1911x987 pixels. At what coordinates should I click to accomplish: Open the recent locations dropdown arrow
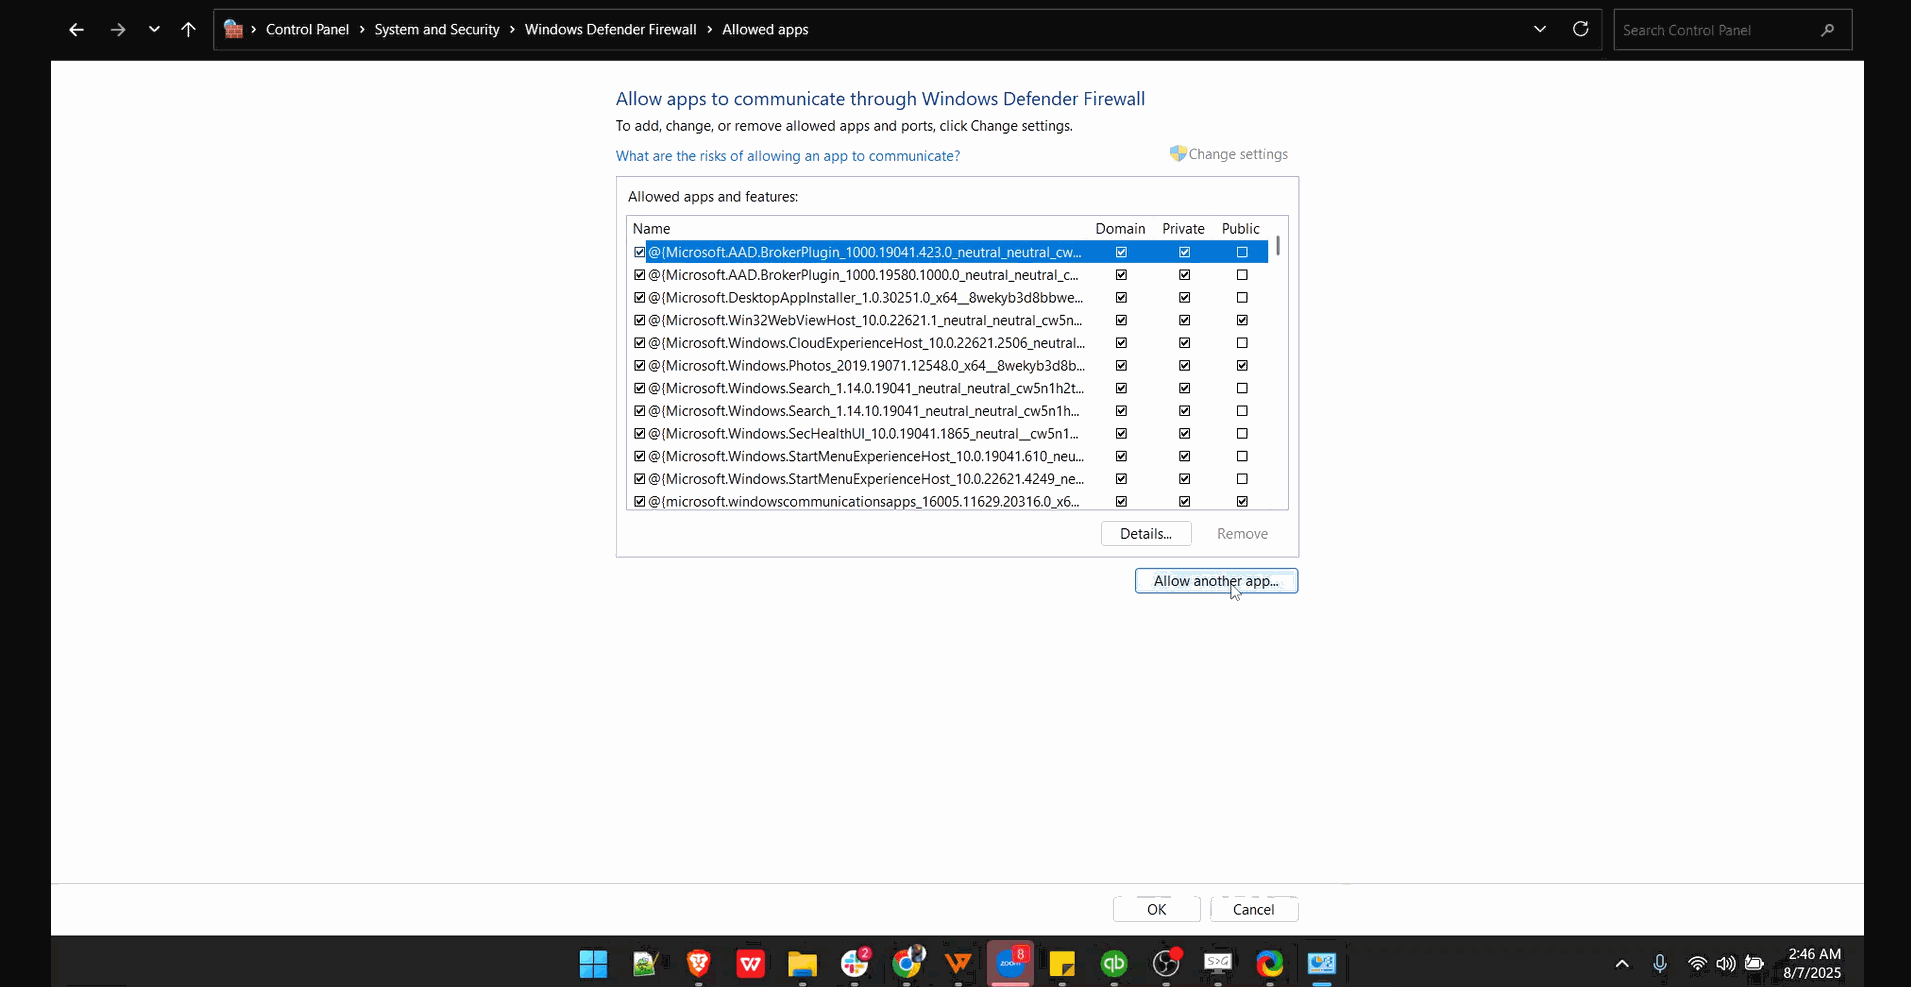click(x=154, y=30)
